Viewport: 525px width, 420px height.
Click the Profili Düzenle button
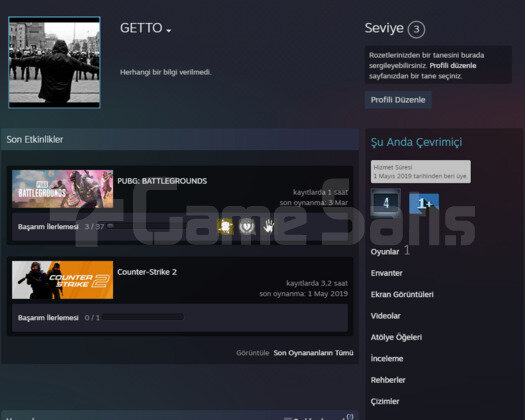pos(398,100)
